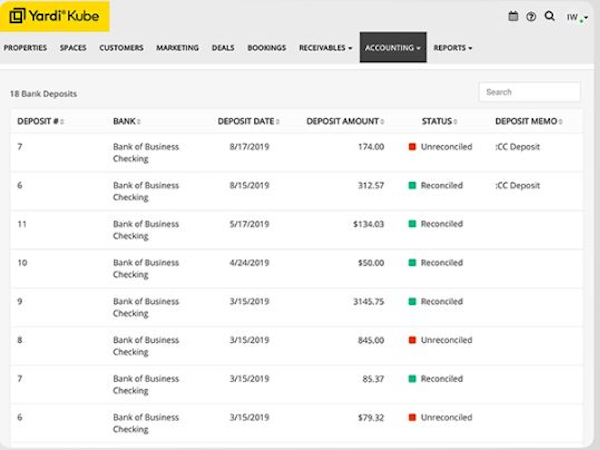
Task: Open the help question mark icon
Action: (x=531, y=16)
